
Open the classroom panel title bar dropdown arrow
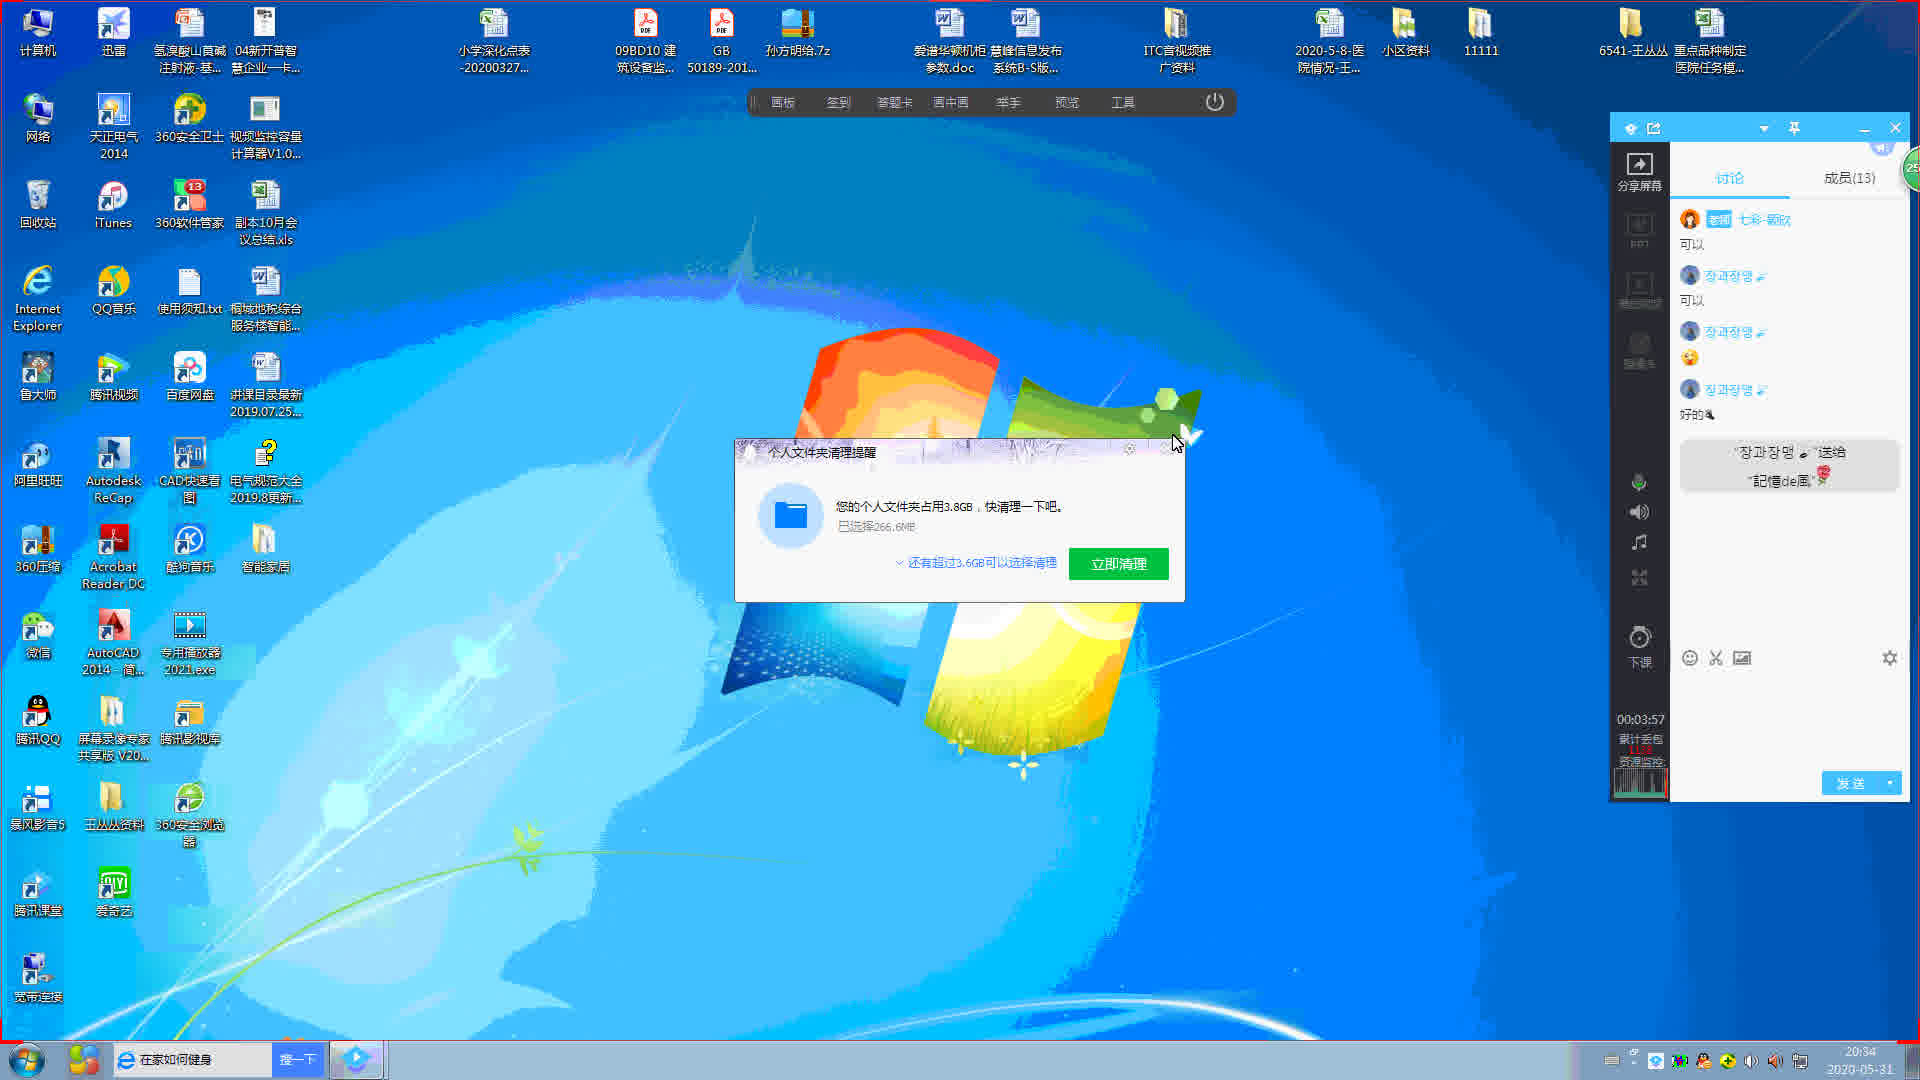(x=1764, y=129)
